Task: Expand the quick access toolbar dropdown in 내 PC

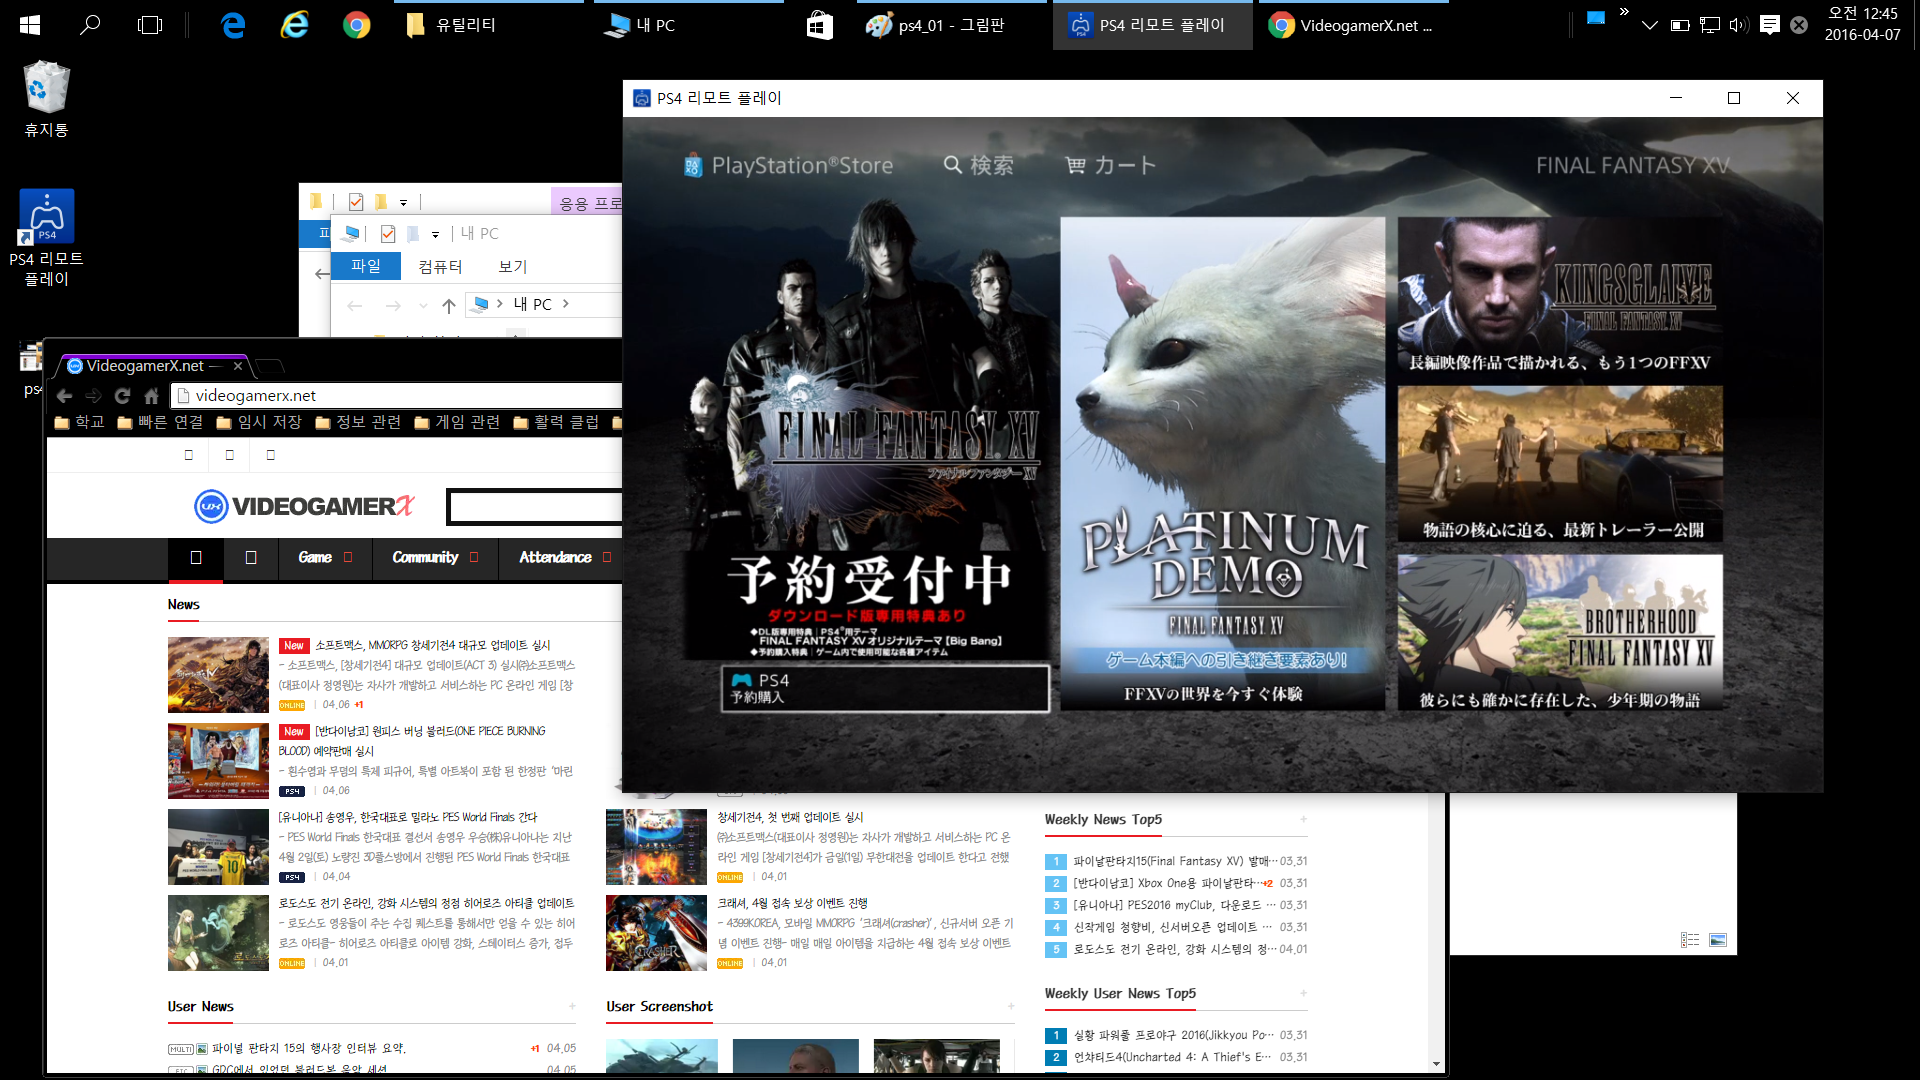Action: tap(435, 234)
